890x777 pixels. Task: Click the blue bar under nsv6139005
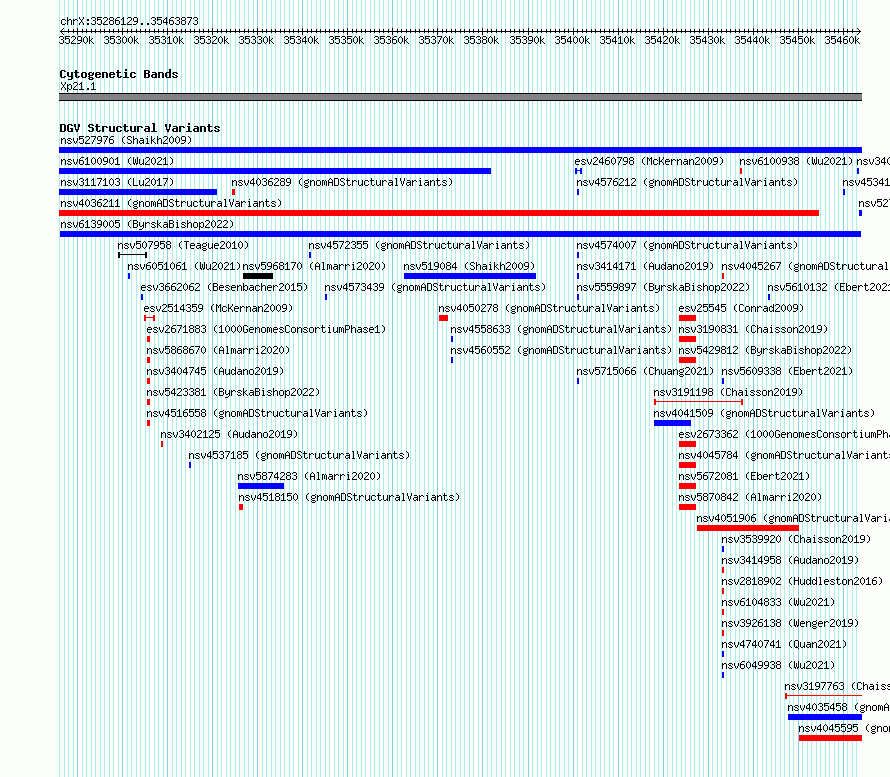click(460, 234)
